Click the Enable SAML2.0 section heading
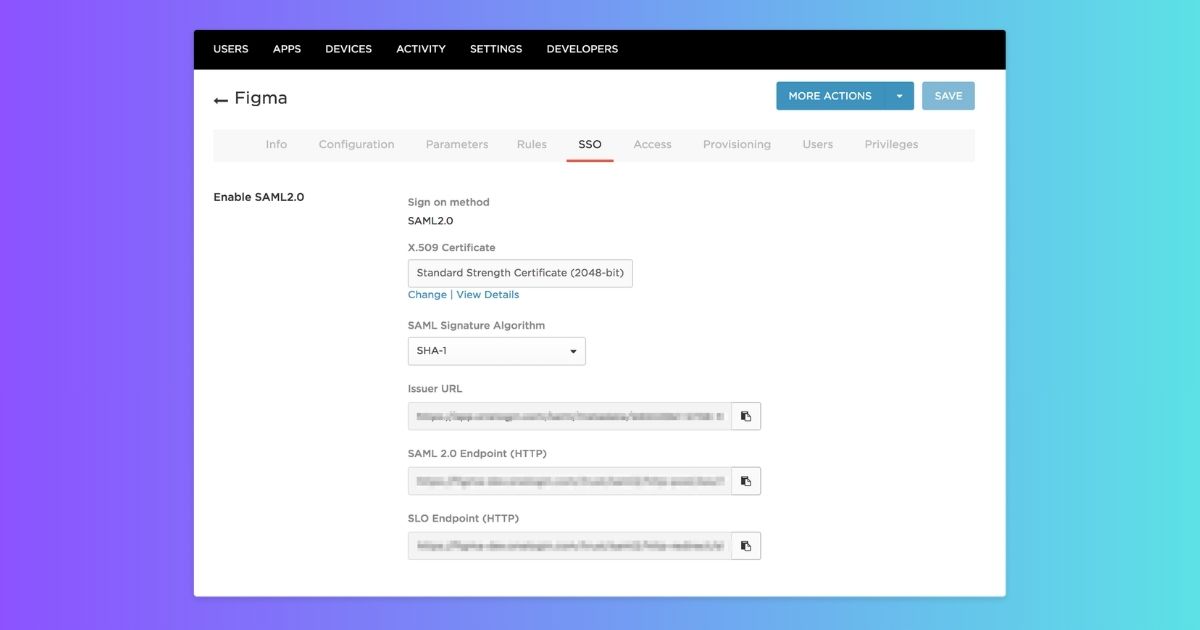The width and height of the screenshot is (1200, 630). point(258,197)
